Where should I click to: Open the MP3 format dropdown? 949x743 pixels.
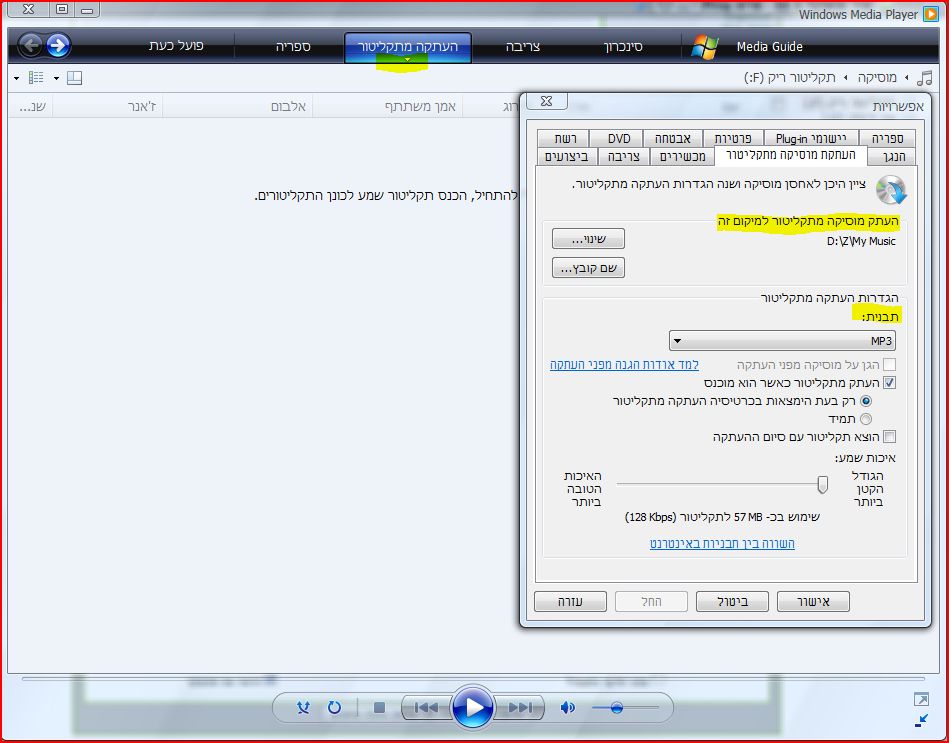click(782, 341)
